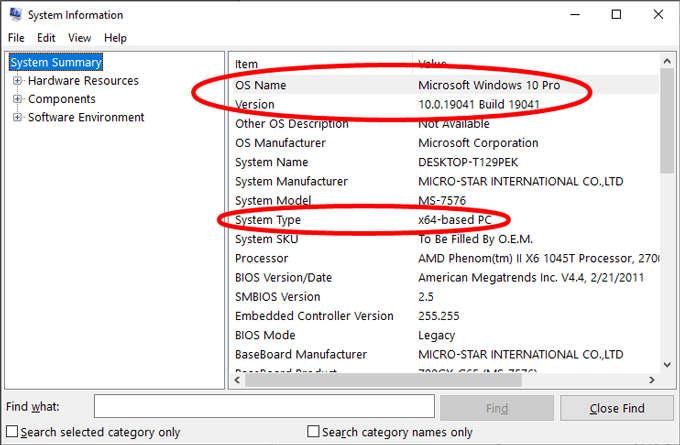Image resolution: width=680 pixels, height=445 pixels.
Task: Click the DESKTOP-T129PEK value
Action: [468, 162]
